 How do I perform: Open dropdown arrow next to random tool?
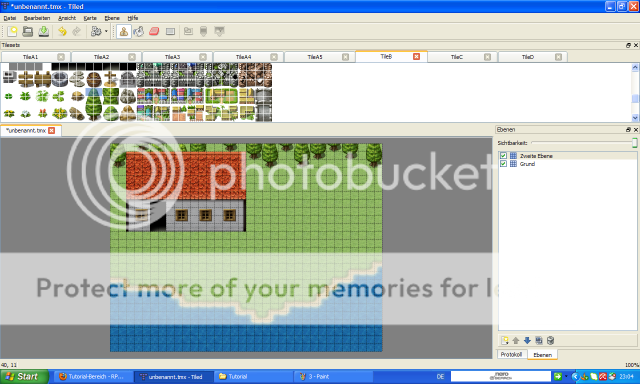(106, 31)
